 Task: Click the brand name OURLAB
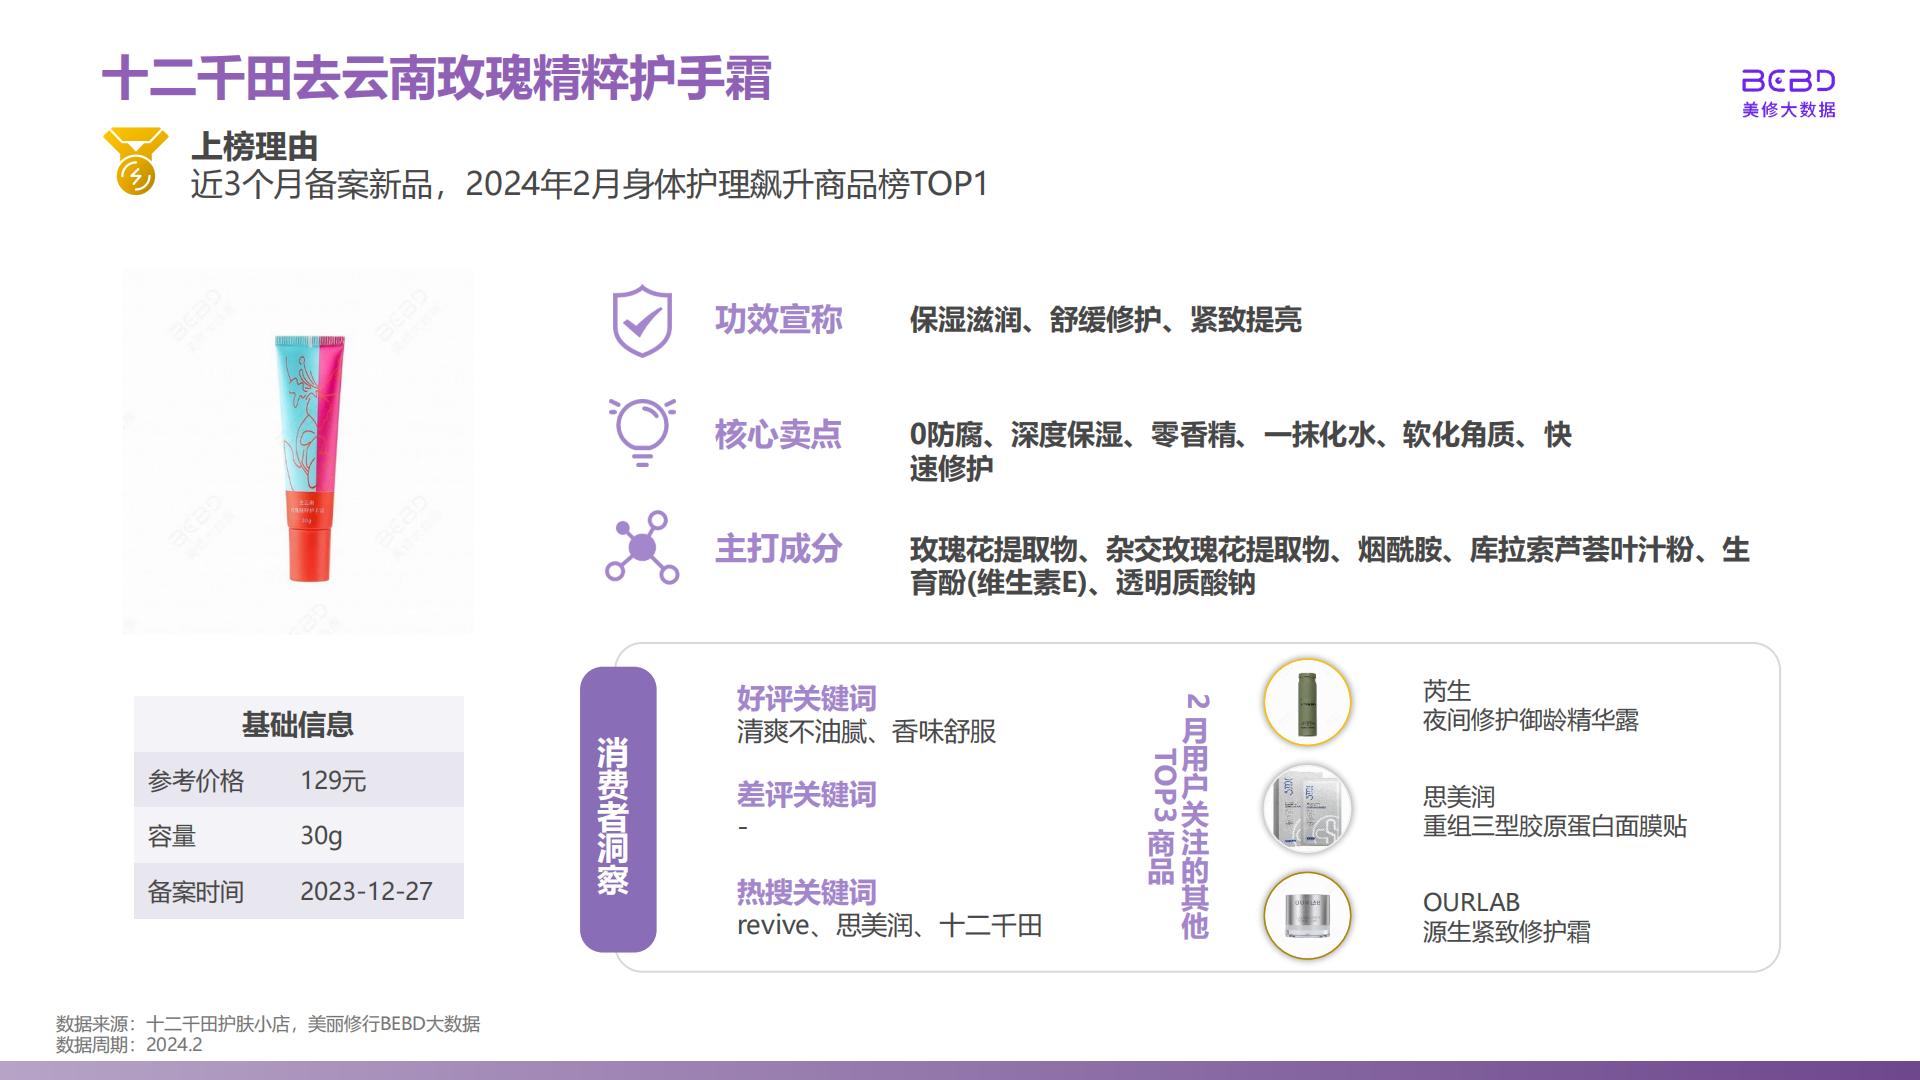pos(1471,903)
